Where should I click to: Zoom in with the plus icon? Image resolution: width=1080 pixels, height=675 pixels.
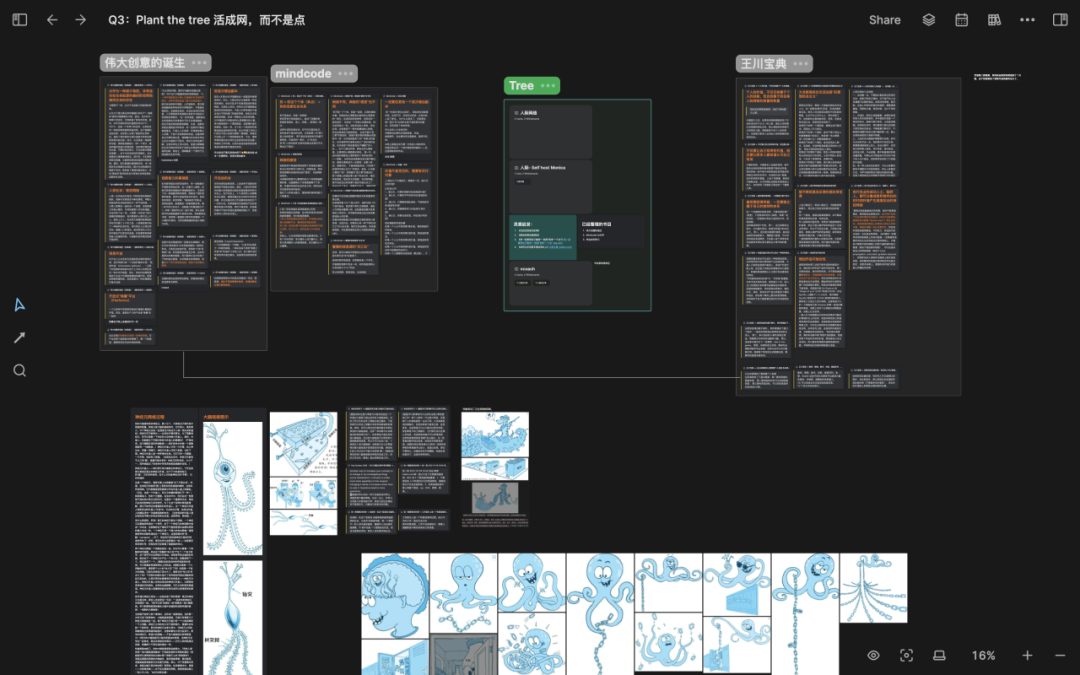[1027, 655]
